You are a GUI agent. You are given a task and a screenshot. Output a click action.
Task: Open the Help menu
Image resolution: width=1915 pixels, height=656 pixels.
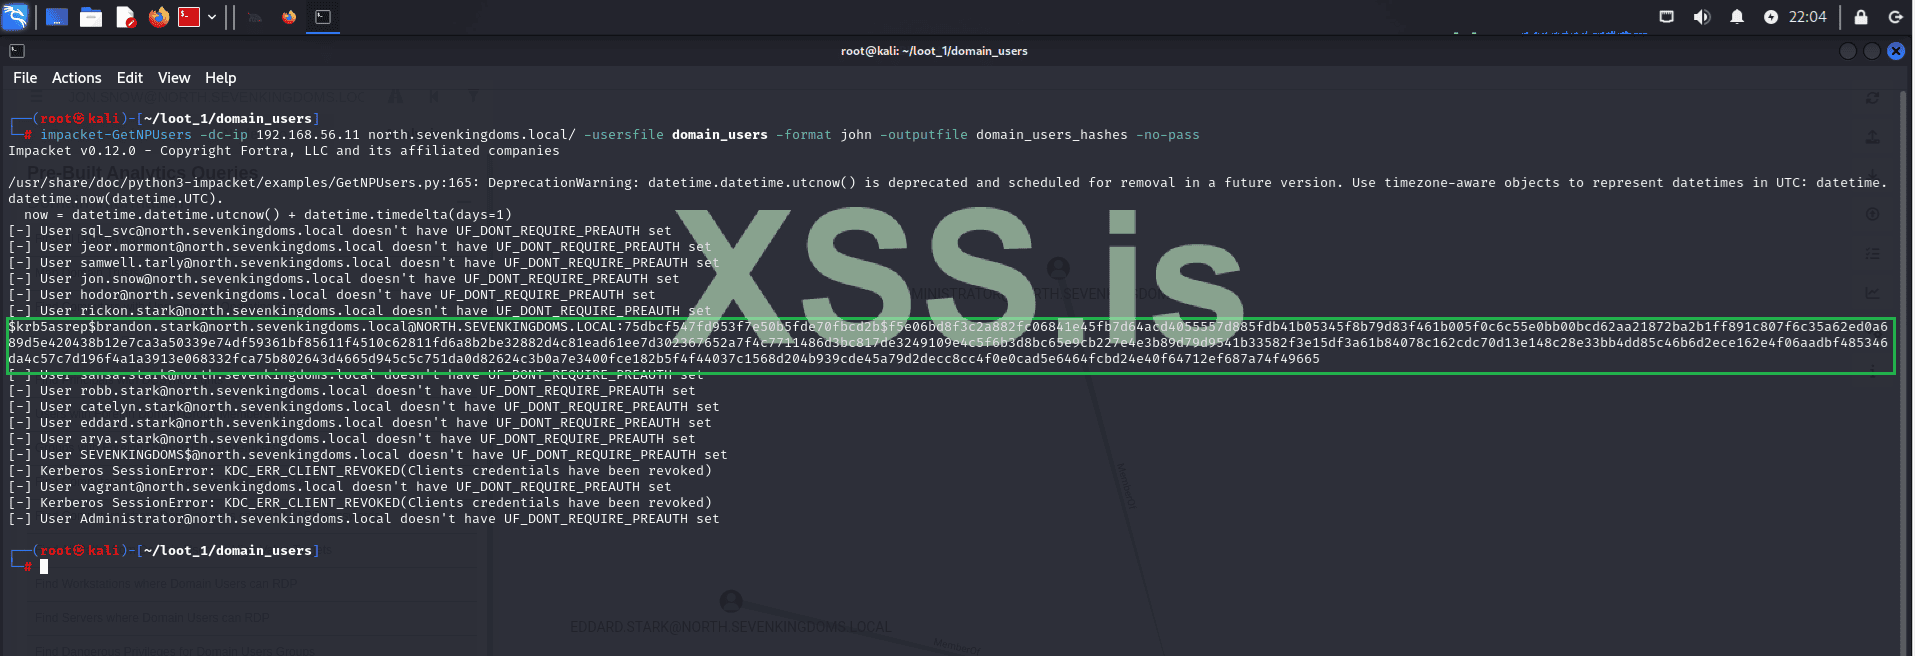pyautogui.click(x=221, y=78)
